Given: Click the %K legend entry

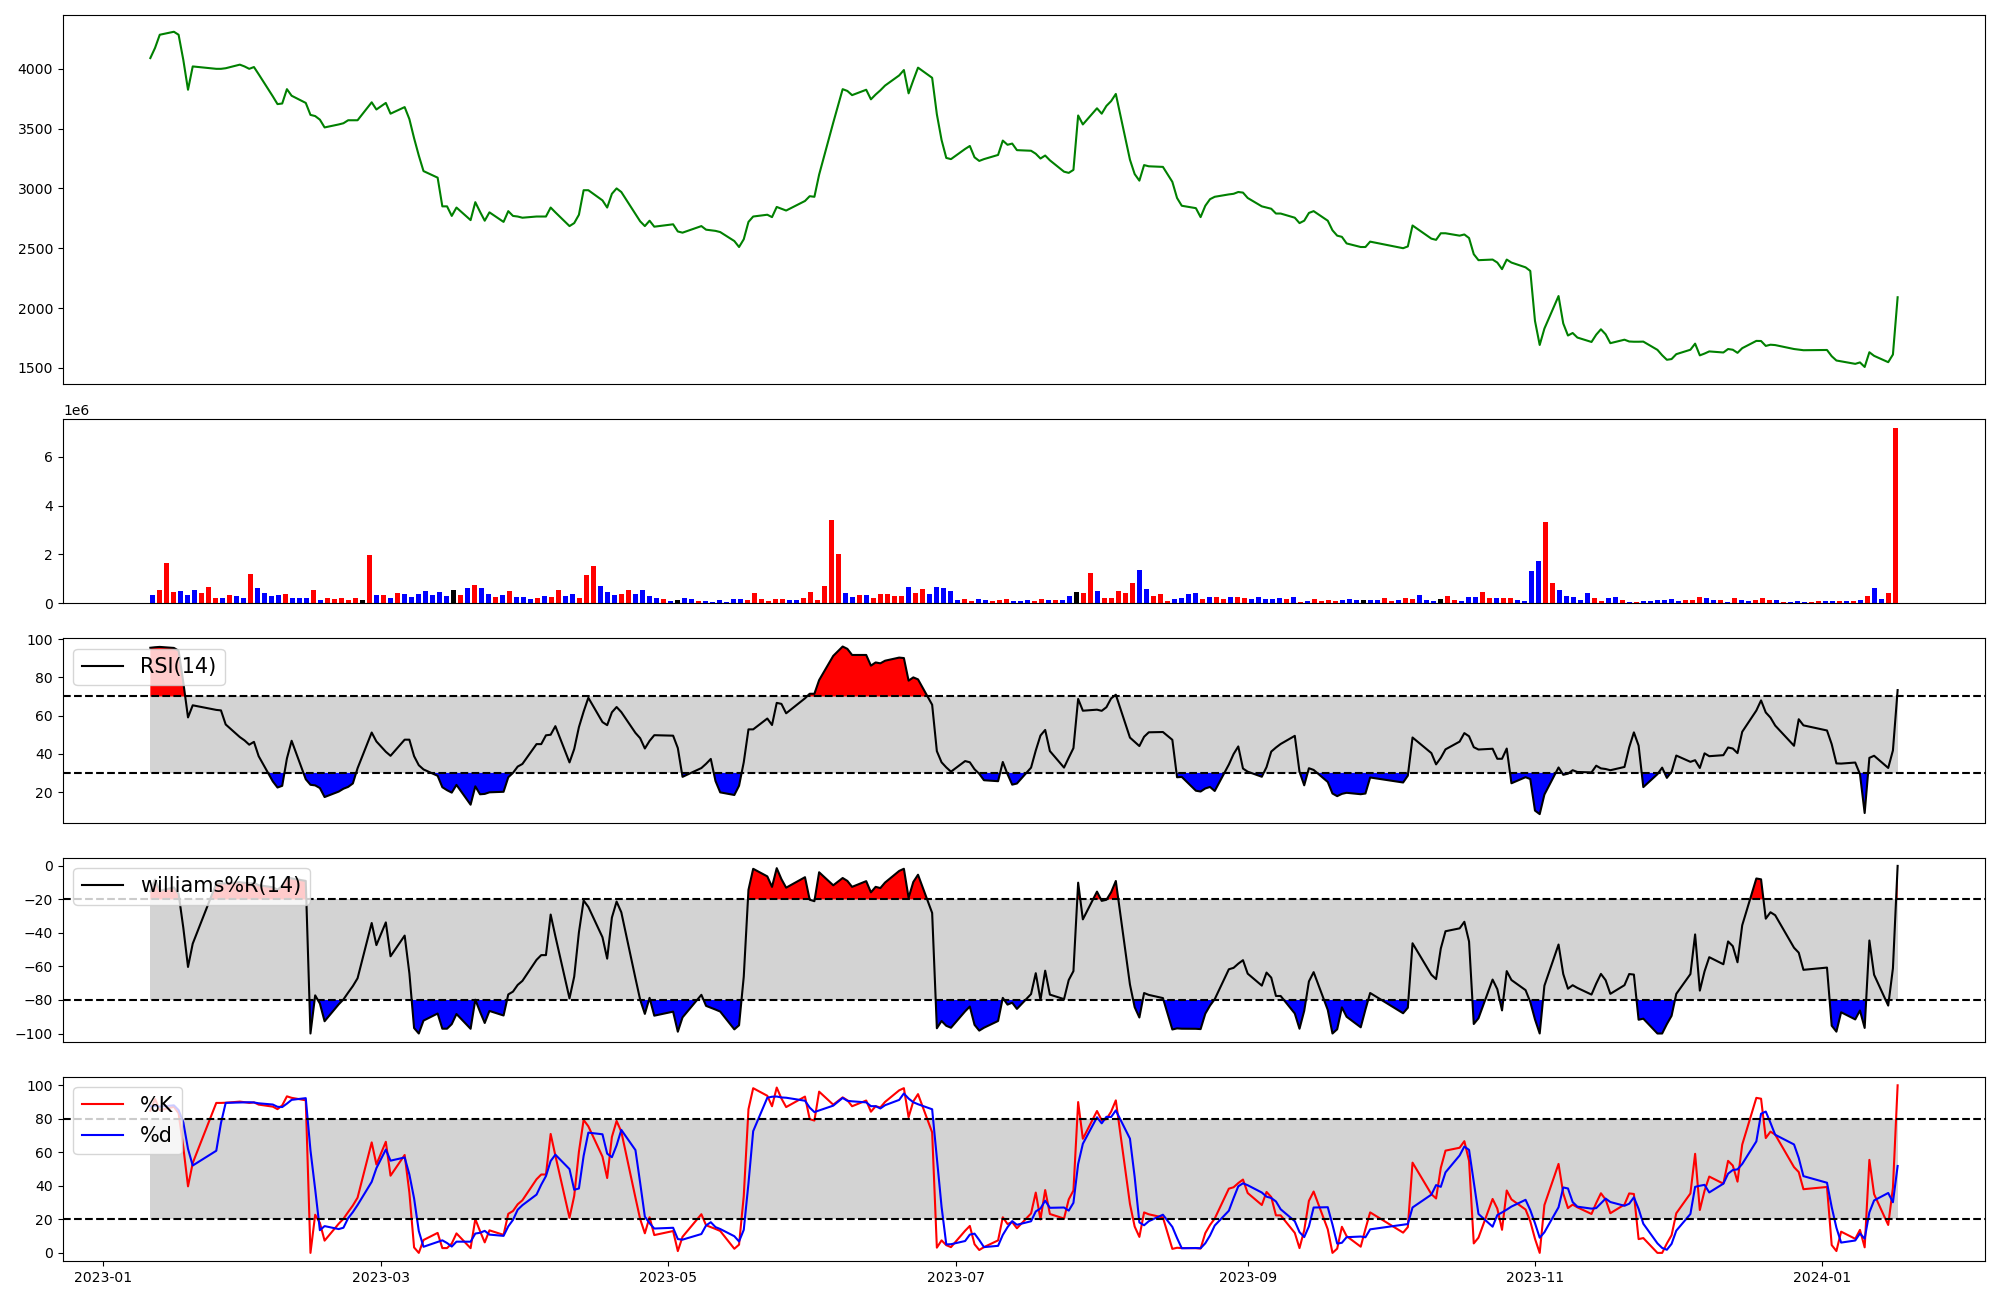Looking at the screenshot, I should click(155, 1105).
